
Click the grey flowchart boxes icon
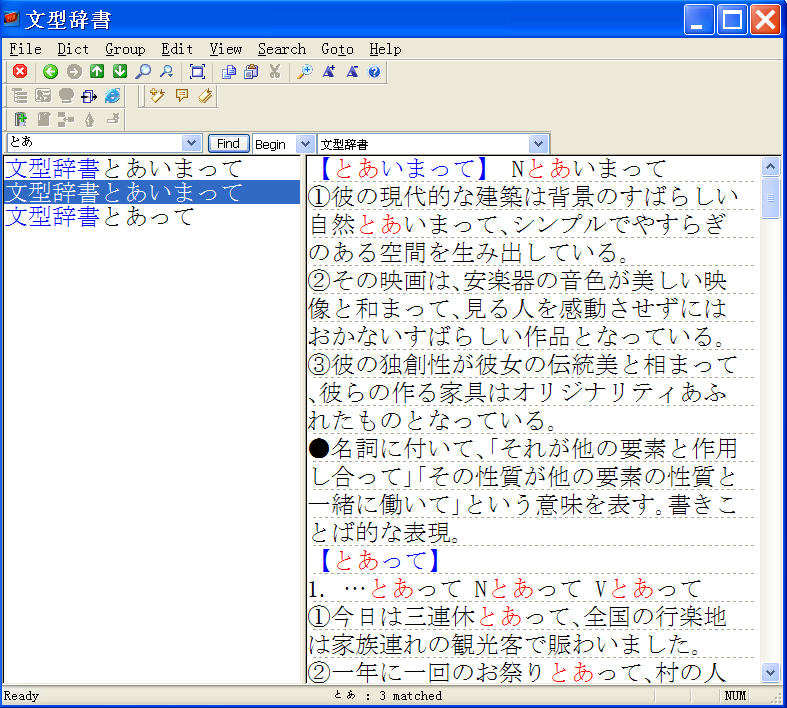pyautogui.click(x=66, y=119)
